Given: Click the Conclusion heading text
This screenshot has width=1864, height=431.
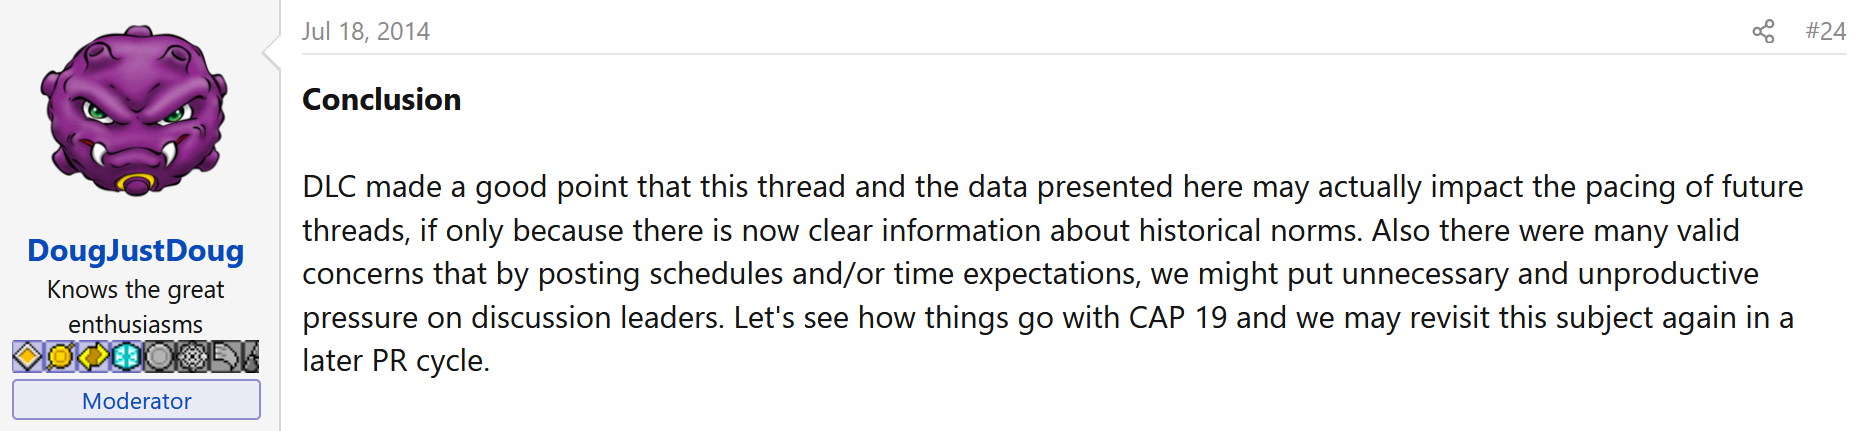Looking at the screenshot, I should point(382,99).
